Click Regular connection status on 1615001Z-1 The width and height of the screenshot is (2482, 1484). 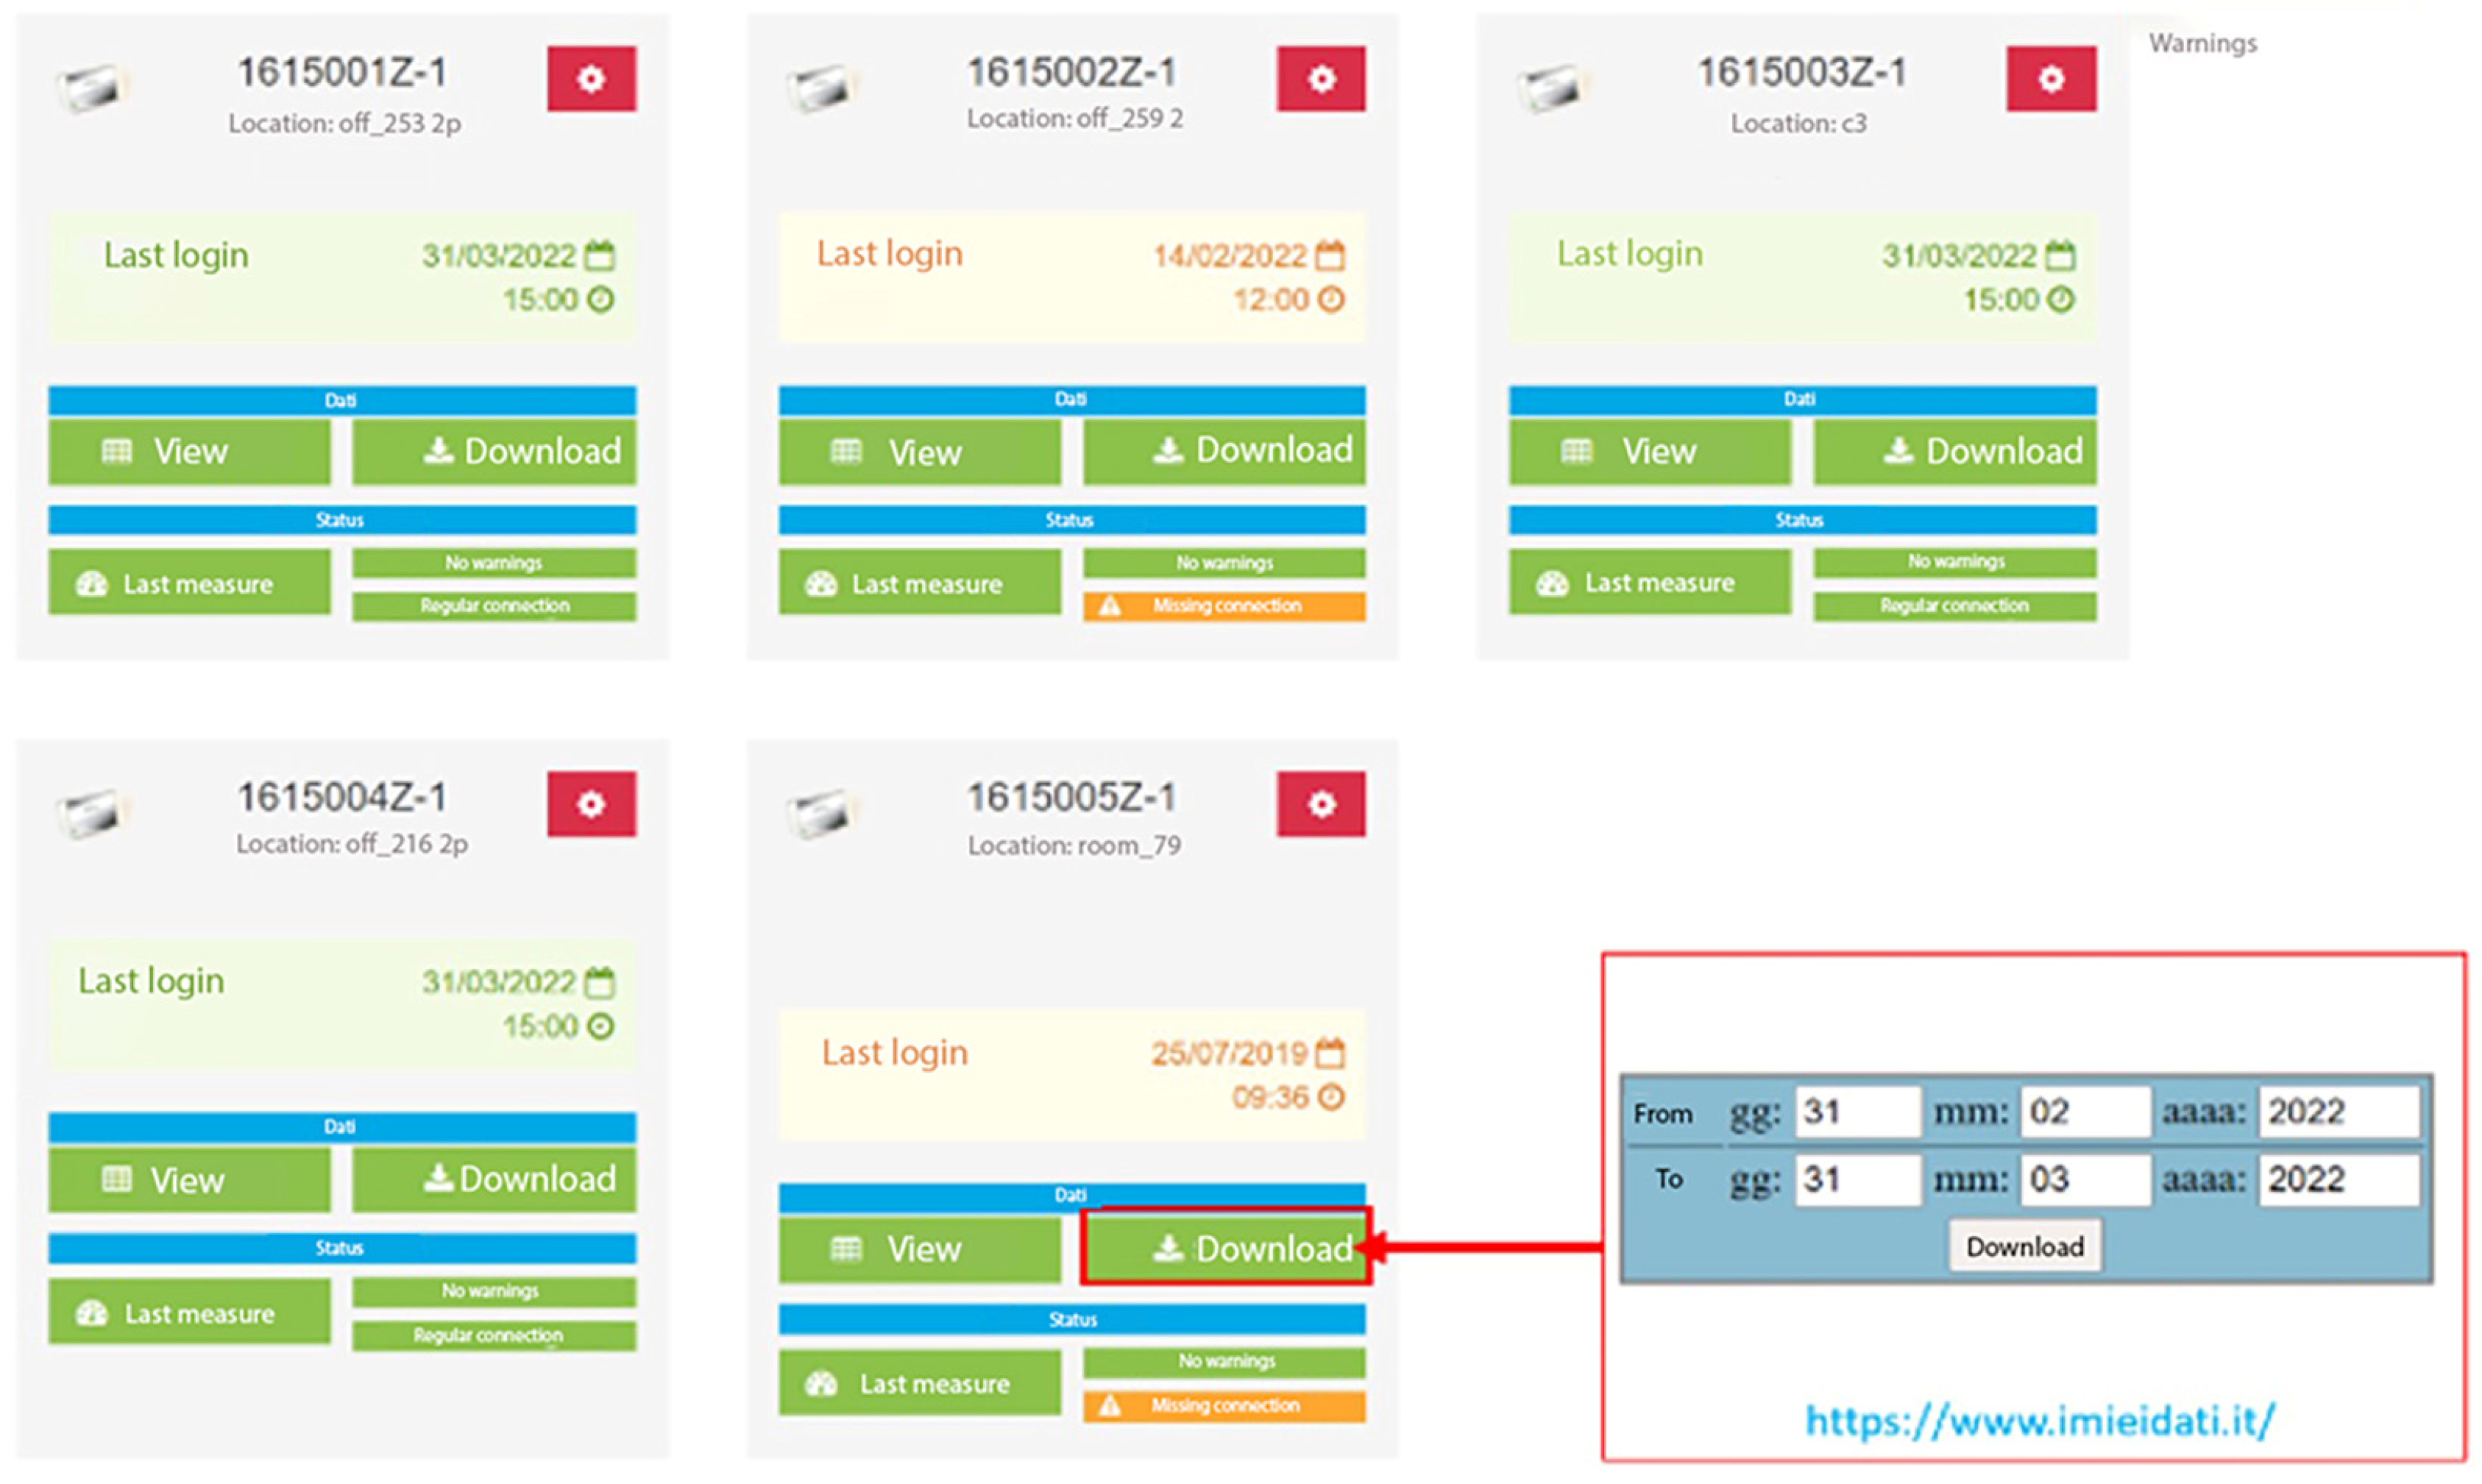[x=494, y=606]
